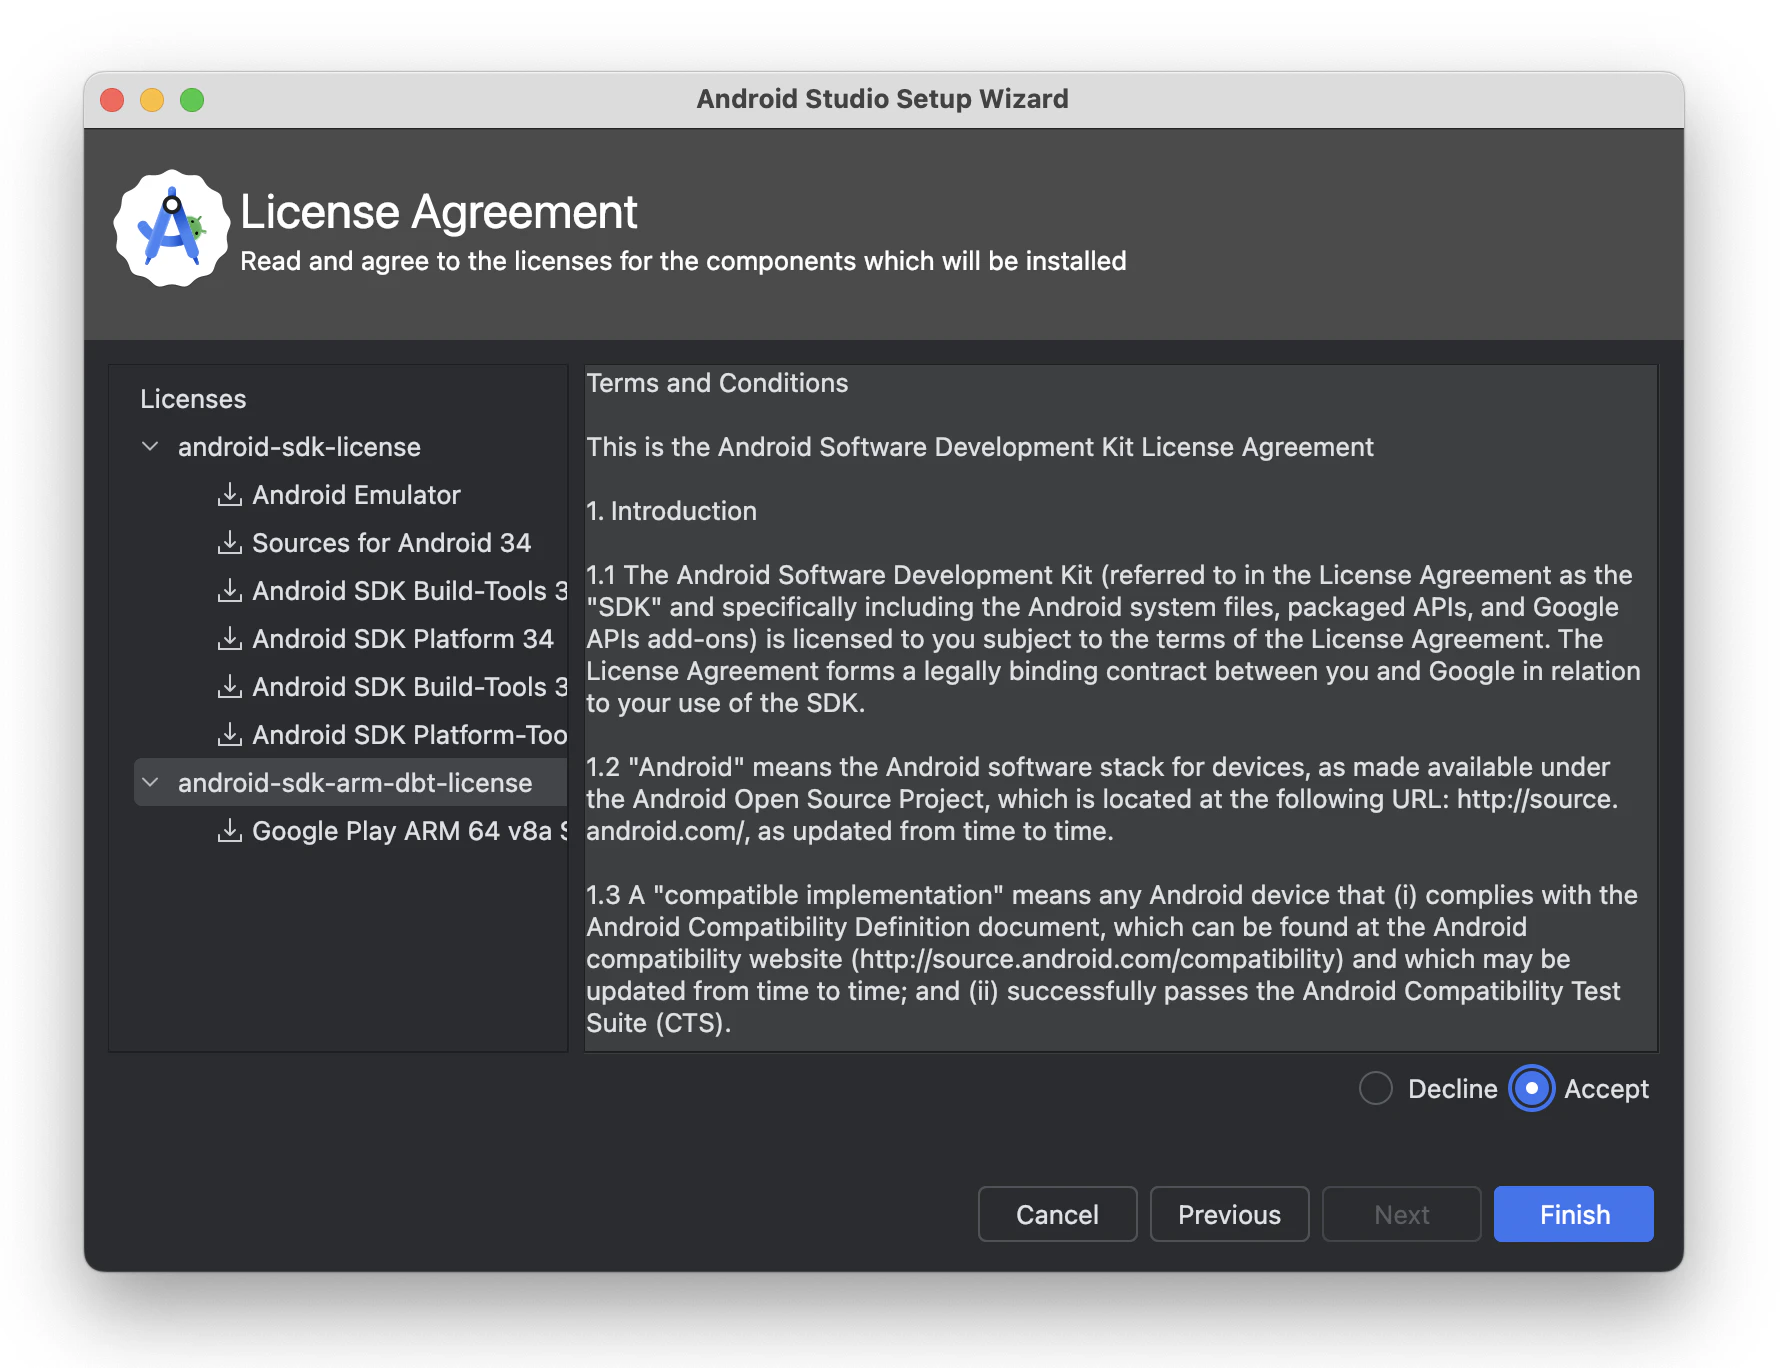Collapse the android-sdk-license group
Viewport: 1782px width, 1368px height.
tap(150, 446)
